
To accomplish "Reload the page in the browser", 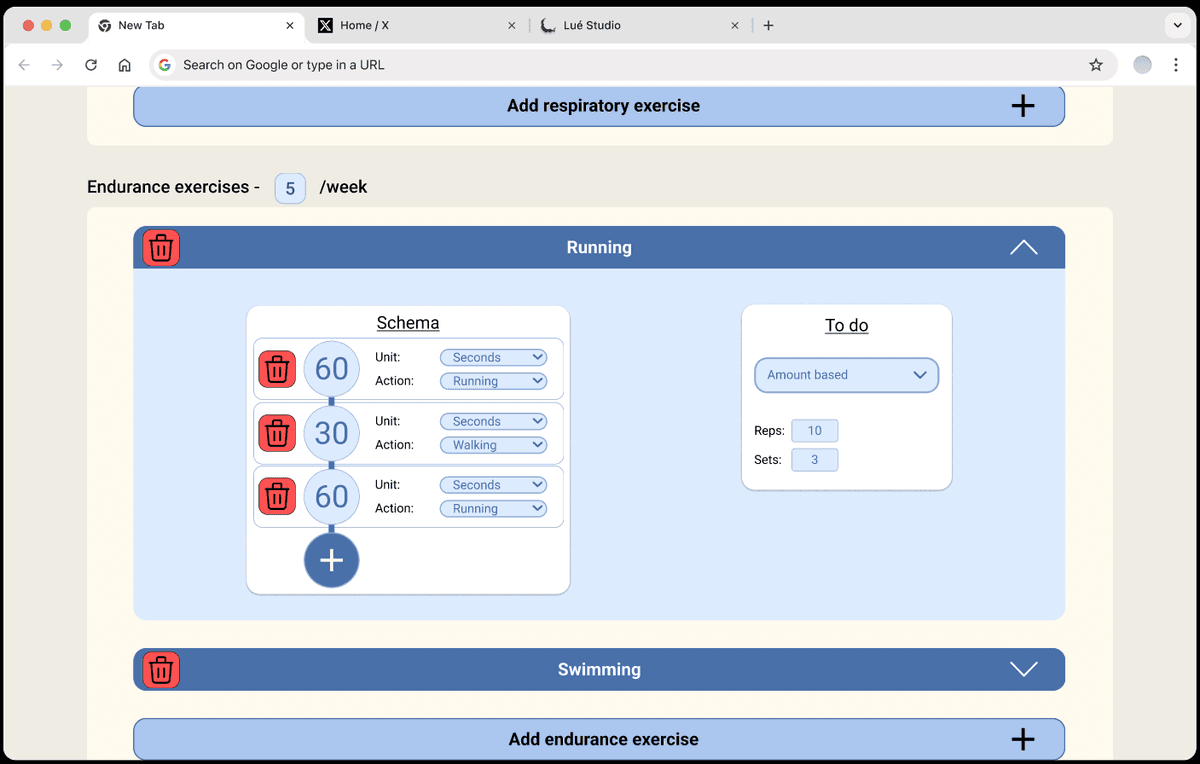I will (91, 65).
